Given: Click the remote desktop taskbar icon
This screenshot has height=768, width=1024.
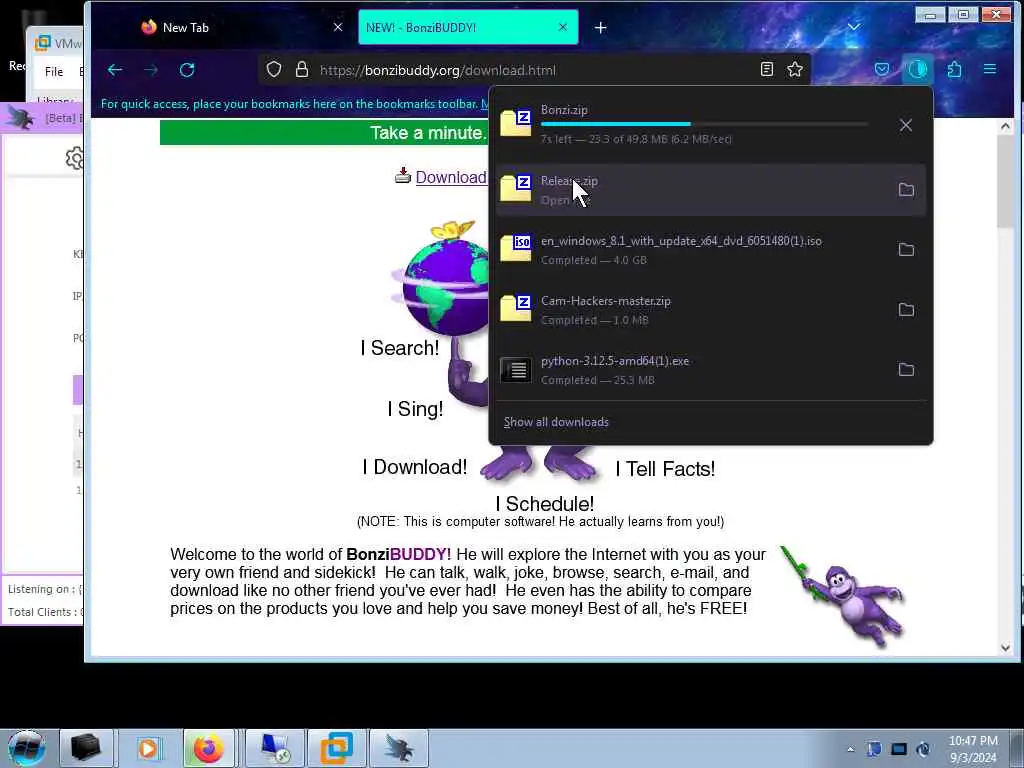Looking at the screenshot, I should point(275,748).
